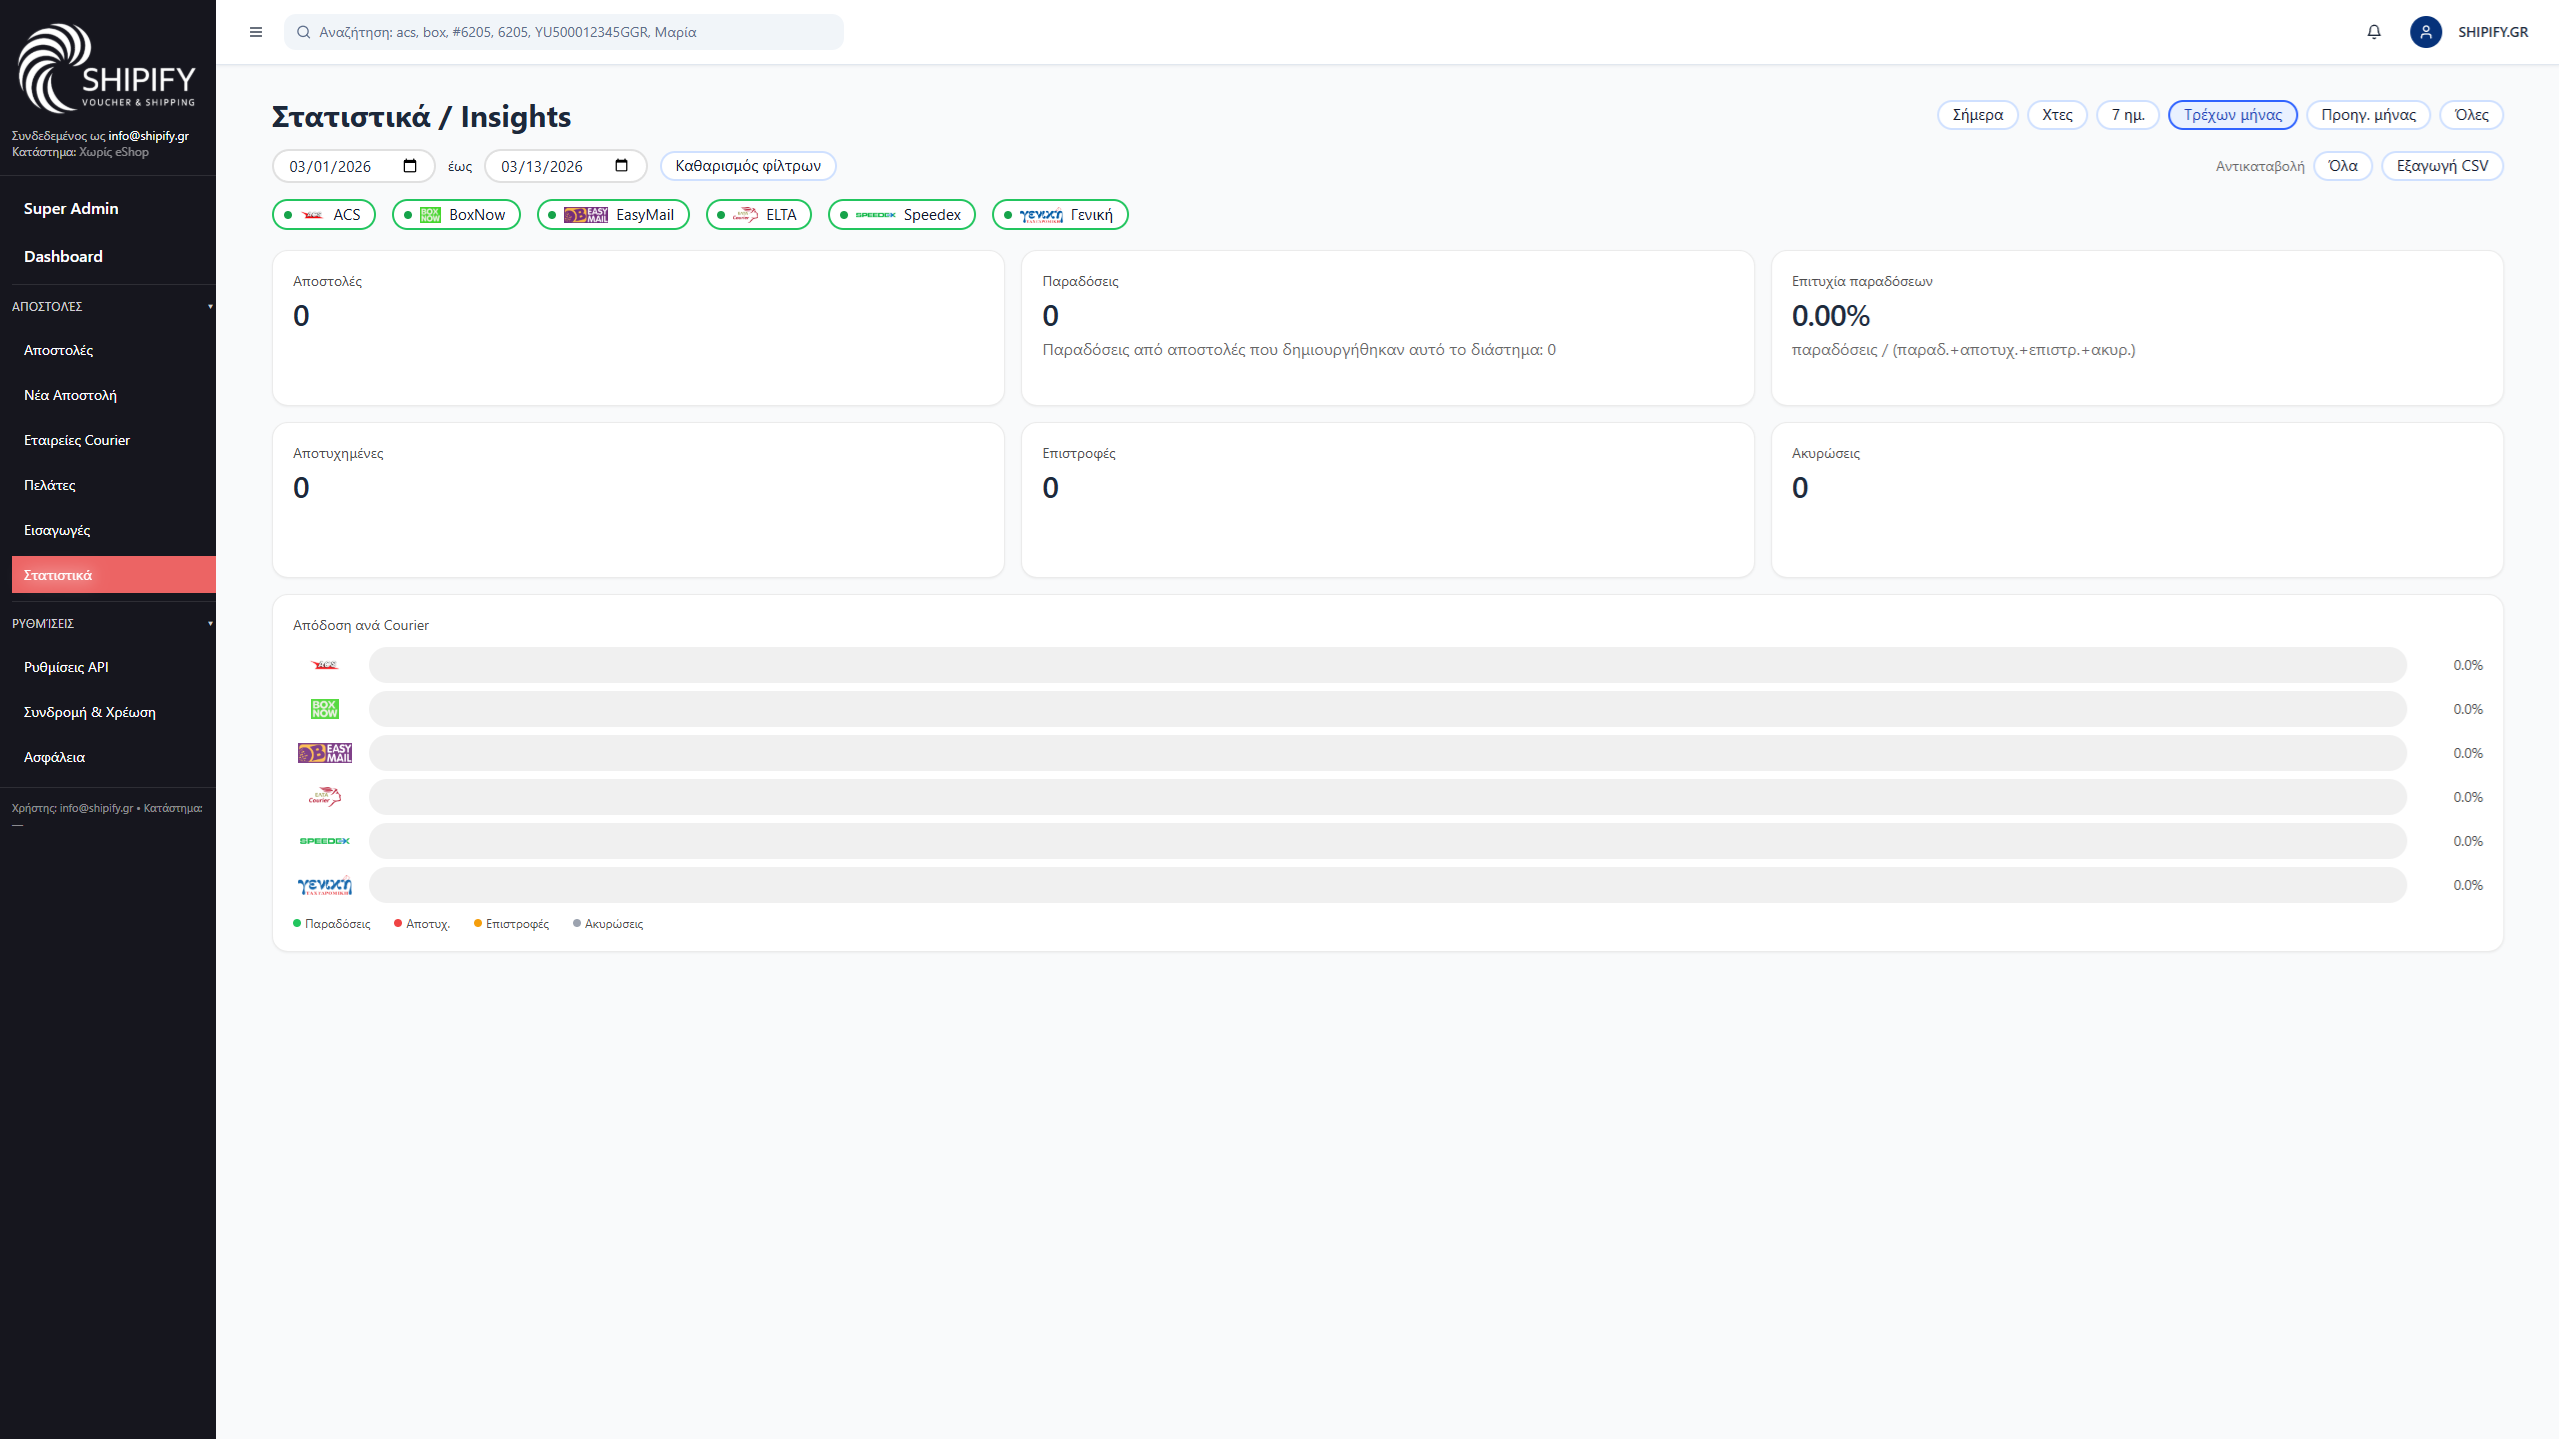Image resolution: width=2559 pixels, height=1439 pixels.
Task: Click the Γενική logo in courier performance
Action: 324,885
